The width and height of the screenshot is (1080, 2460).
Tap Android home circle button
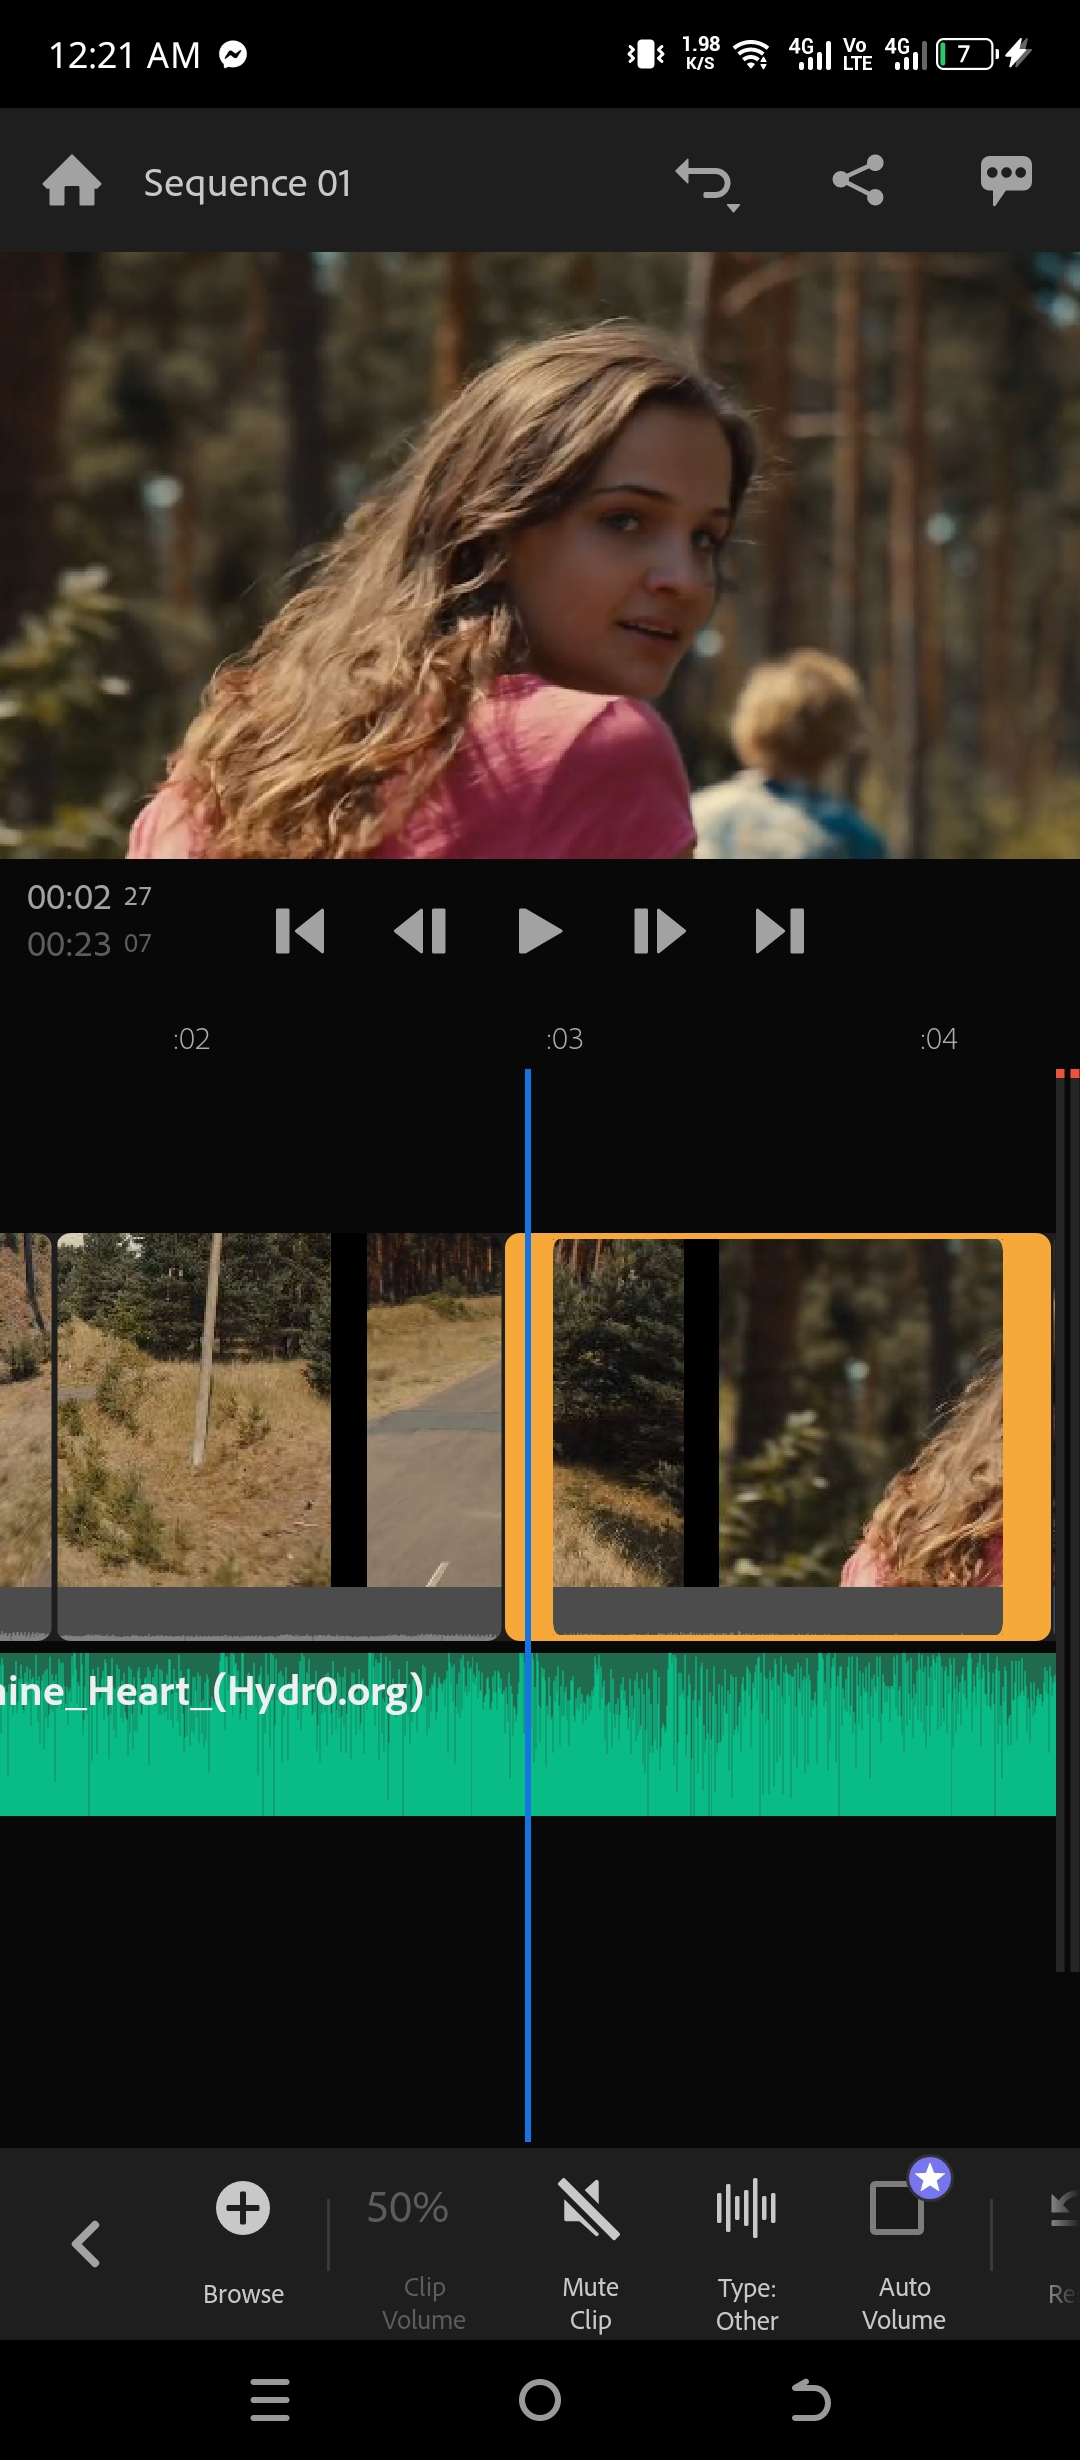tap(540, 2400)
